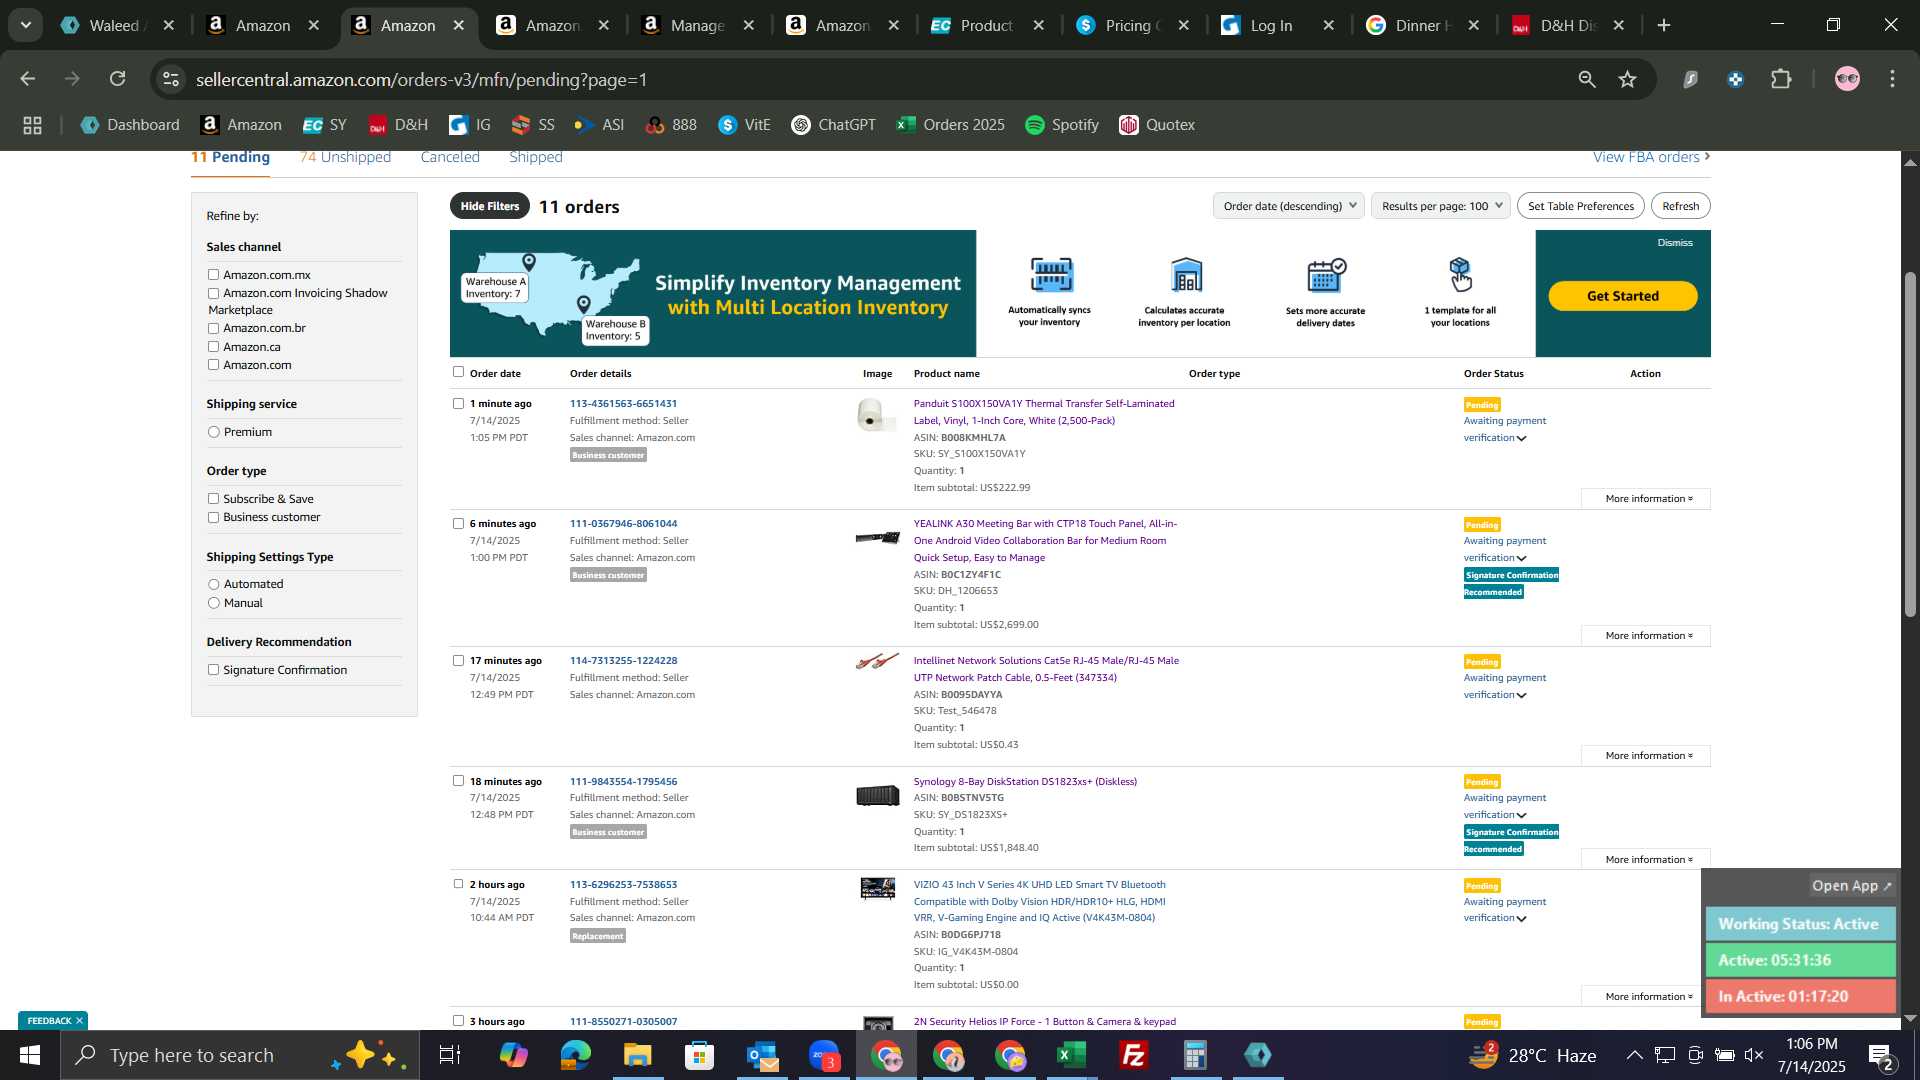The height and width of the screenshot is (1080, 1920).
Task: Select the Automated shipping settings radio
Action: click(213, 584)
